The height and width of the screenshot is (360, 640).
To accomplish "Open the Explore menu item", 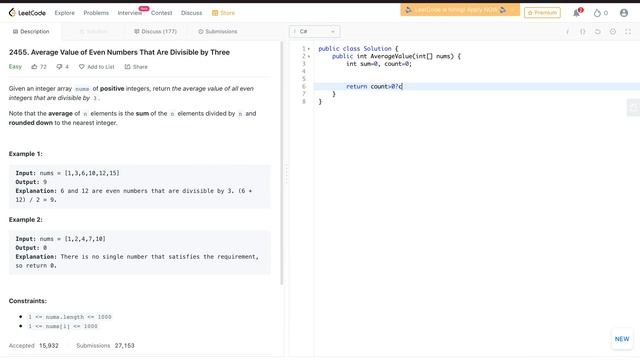I will click(64, 13).
